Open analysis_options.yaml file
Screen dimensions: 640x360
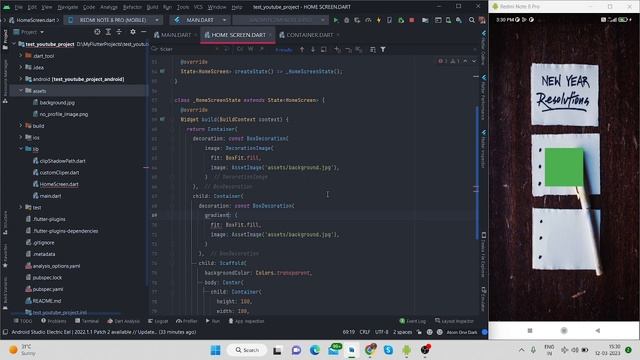coord(56,266)
